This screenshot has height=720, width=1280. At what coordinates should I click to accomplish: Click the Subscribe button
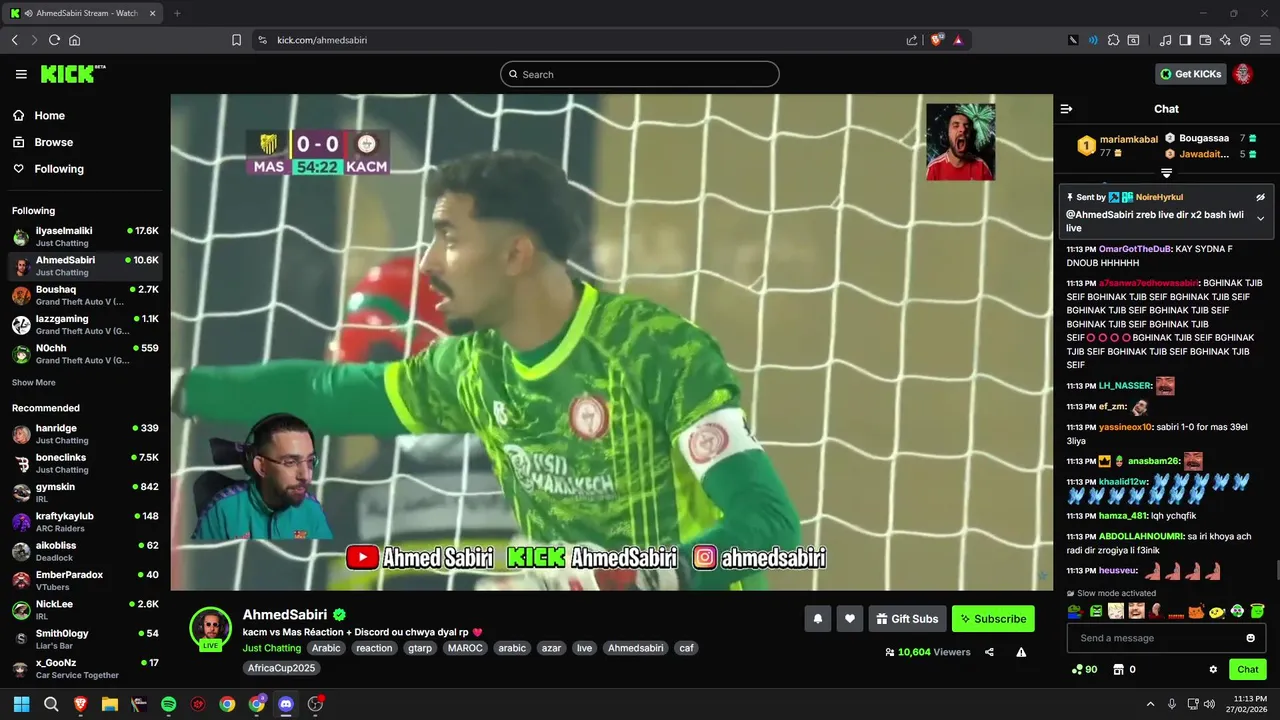point(993,619)
